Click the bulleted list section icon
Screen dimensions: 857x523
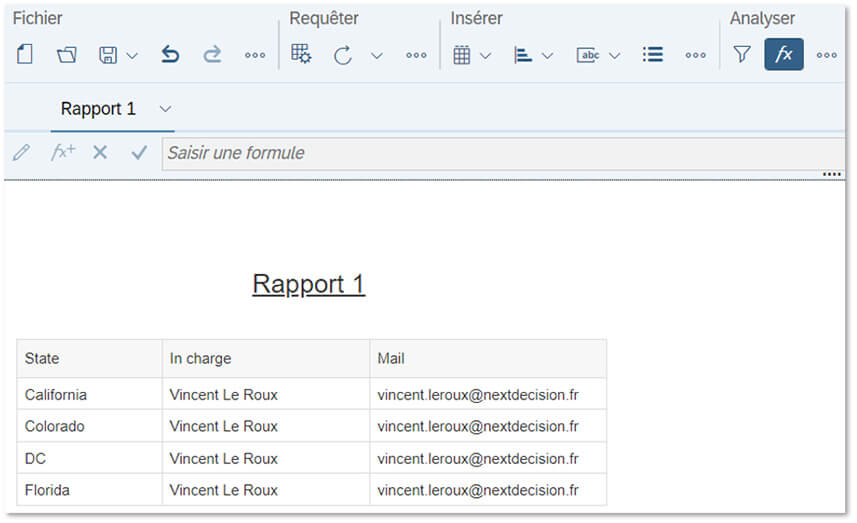pos(653,55)
